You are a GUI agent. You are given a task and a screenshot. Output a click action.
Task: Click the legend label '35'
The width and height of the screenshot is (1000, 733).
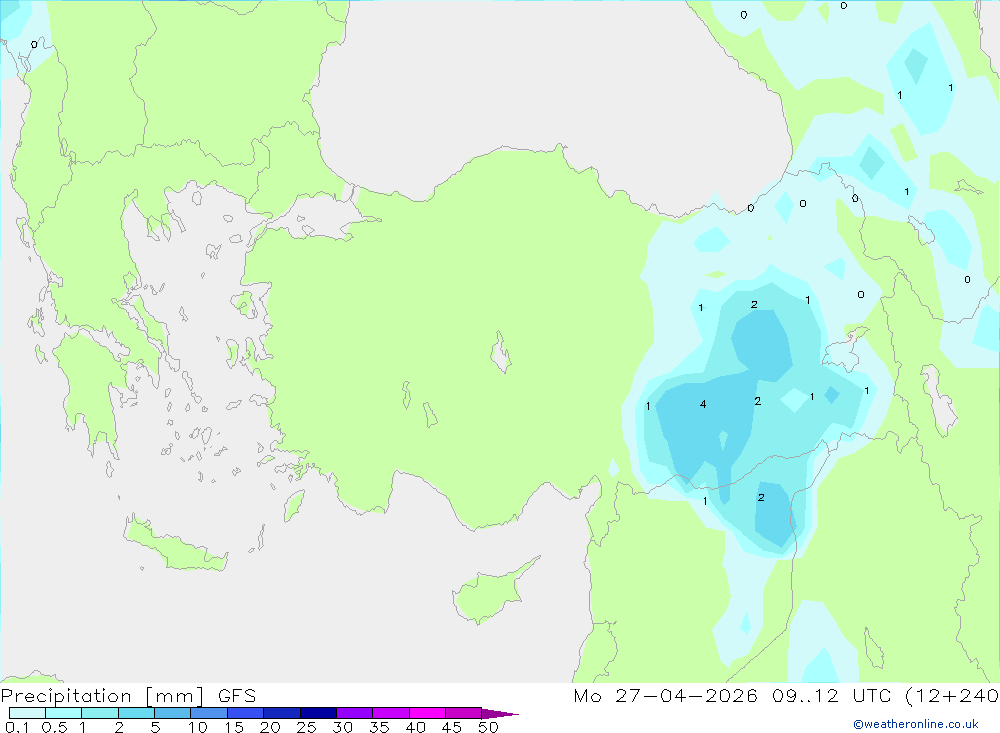tap(379, 727)
